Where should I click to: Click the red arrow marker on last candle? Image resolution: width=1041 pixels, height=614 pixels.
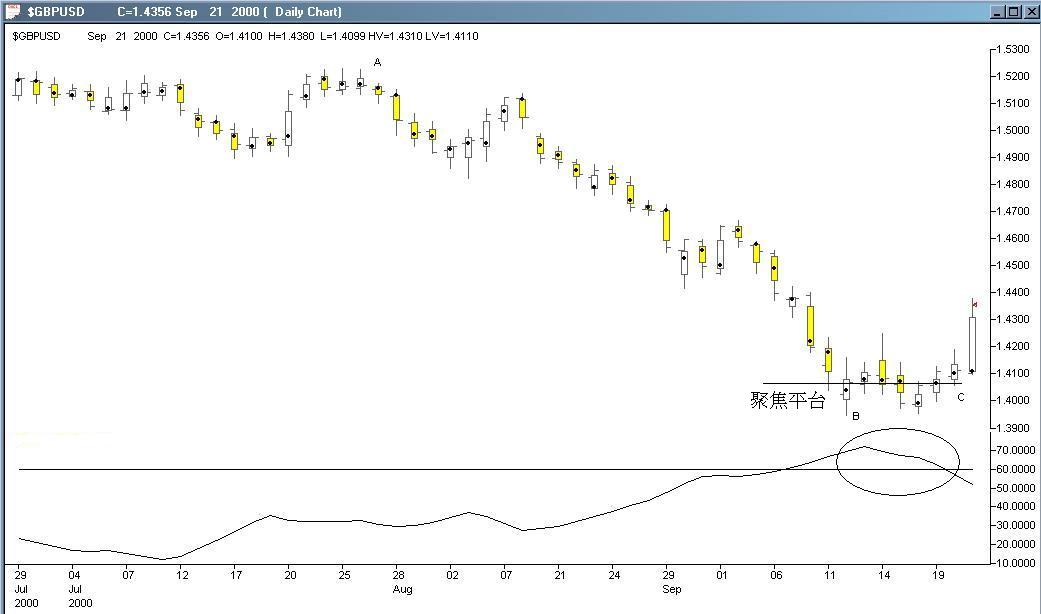coord(974,304)
